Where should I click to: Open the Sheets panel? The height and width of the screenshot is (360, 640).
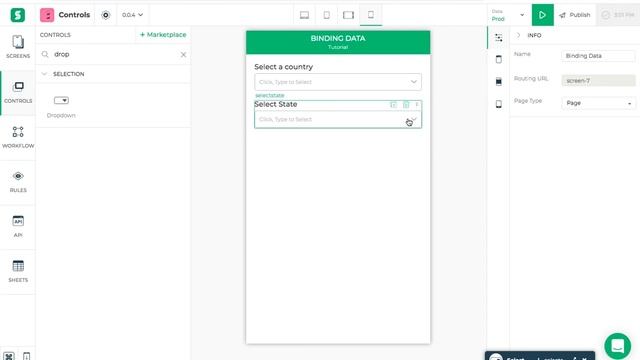pyautogui.click(x=18, y=271)
